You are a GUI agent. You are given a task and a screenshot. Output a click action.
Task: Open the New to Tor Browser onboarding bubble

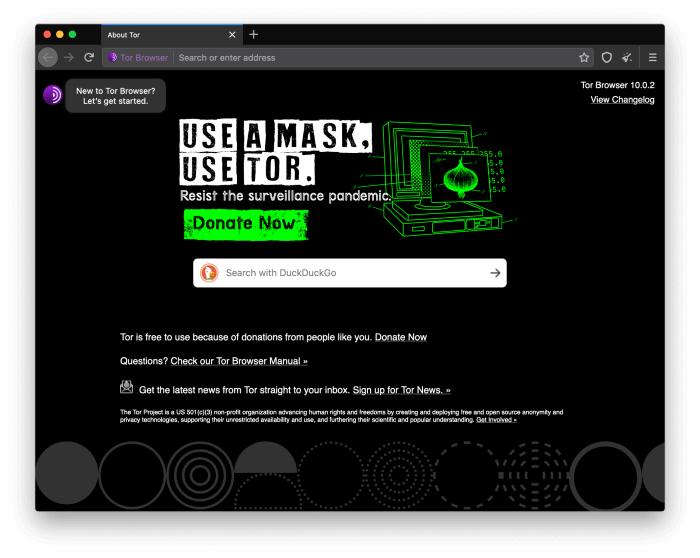116,96
